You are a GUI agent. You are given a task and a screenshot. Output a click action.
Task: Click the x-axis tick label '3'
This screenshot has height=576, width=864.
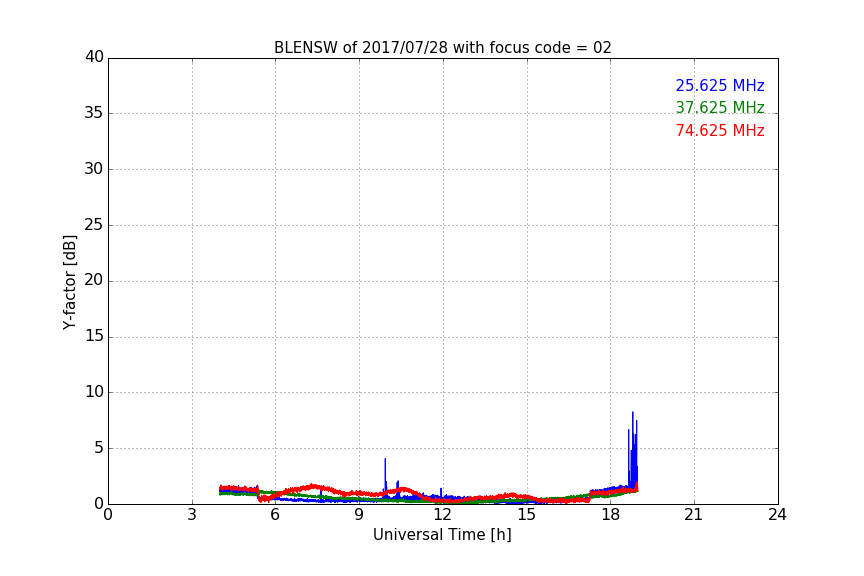192,515
